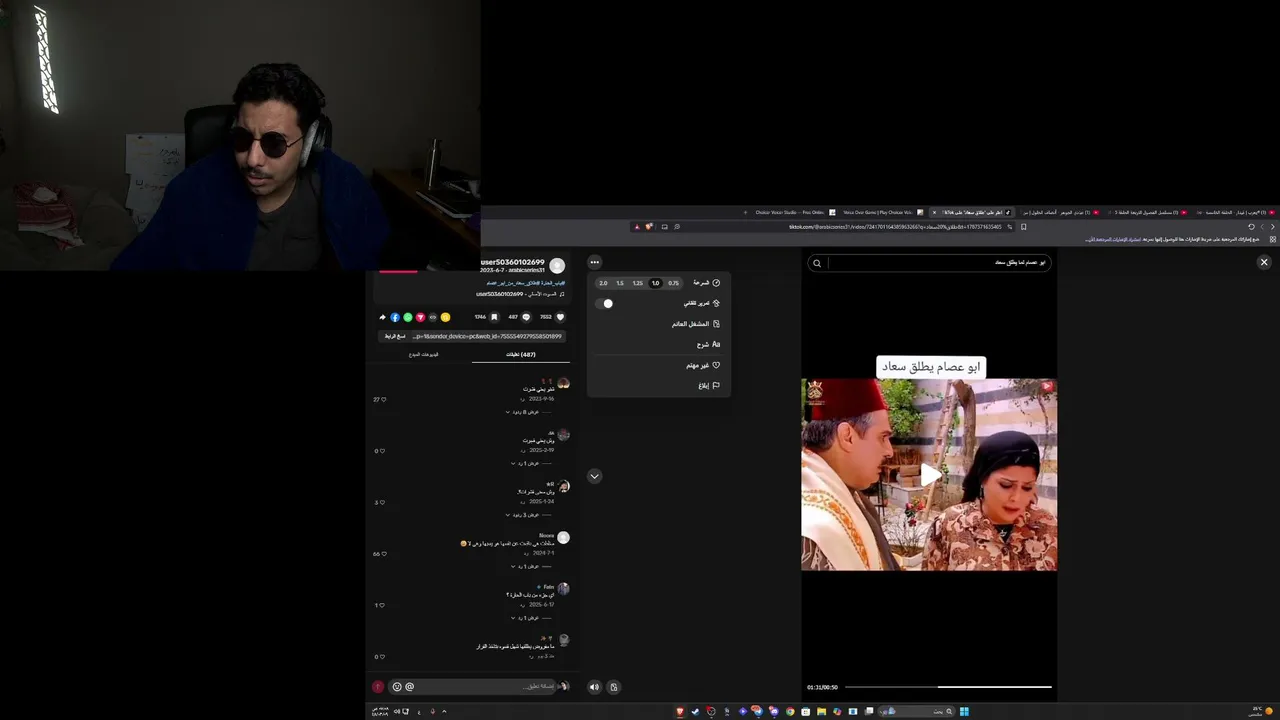Set playback speed to 1.0
The height and width of the screenshot is (720, 1280).
pyautogui.click(x=655, y=283)
